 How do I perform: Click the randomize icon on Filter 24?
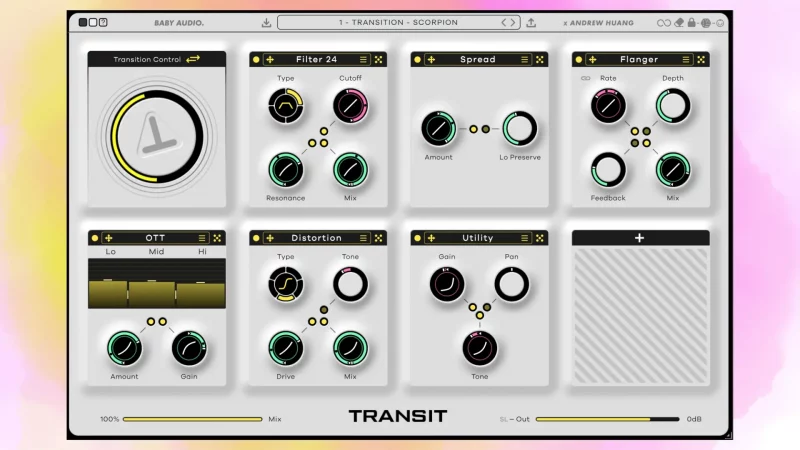pyautogui.click(x=379, y=59)
